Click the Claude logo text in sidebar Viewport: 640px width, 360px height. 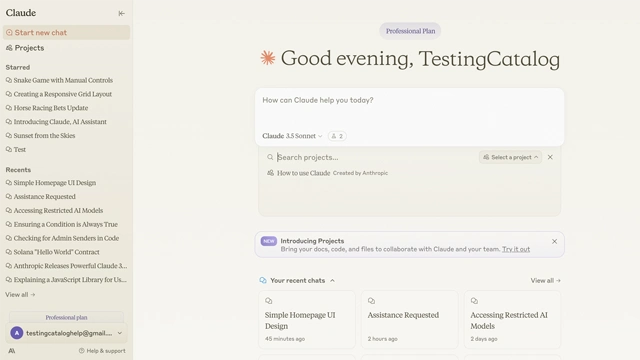tap(21, 13)
